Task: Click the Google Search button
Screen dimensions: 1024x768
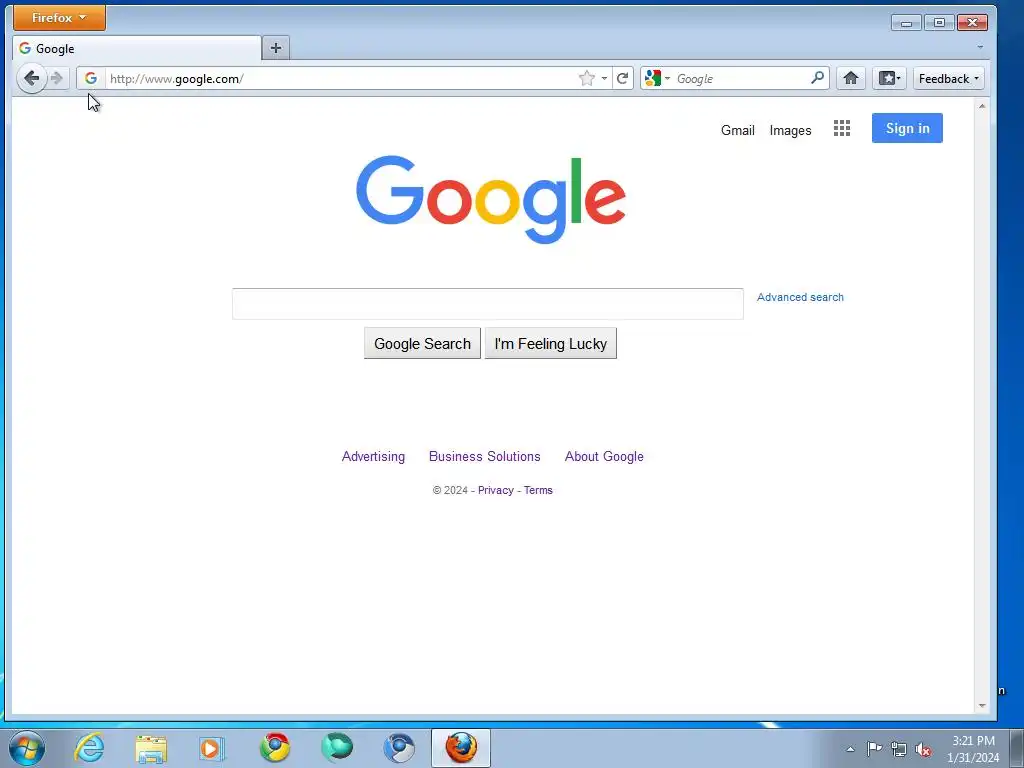Action: tap(422, 344)
